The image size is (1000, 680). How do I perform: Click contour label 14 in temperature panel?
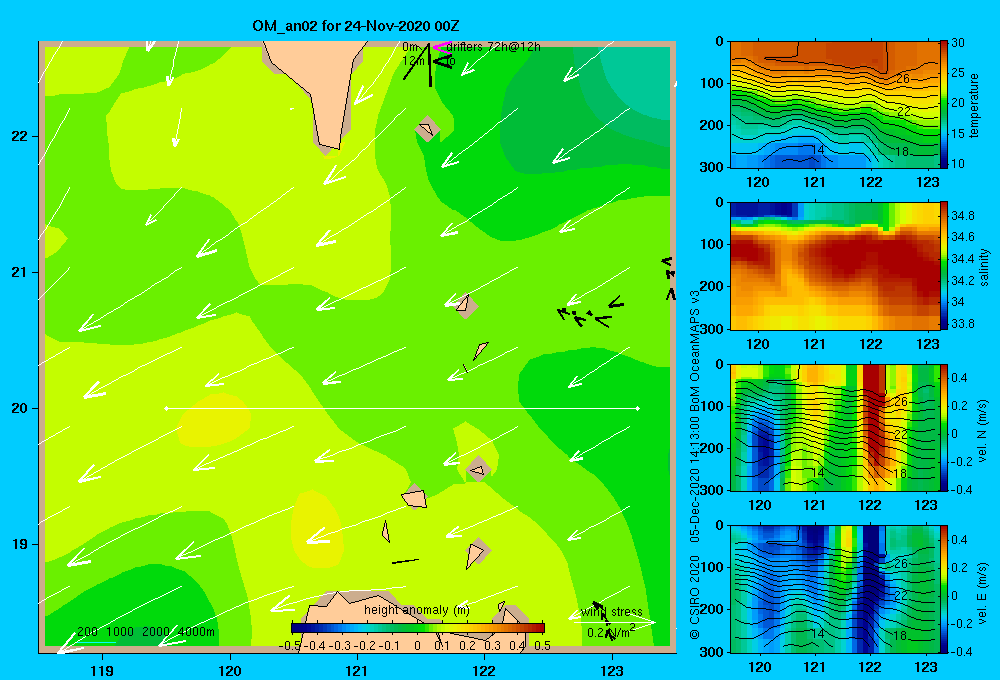tap(818, 150)
